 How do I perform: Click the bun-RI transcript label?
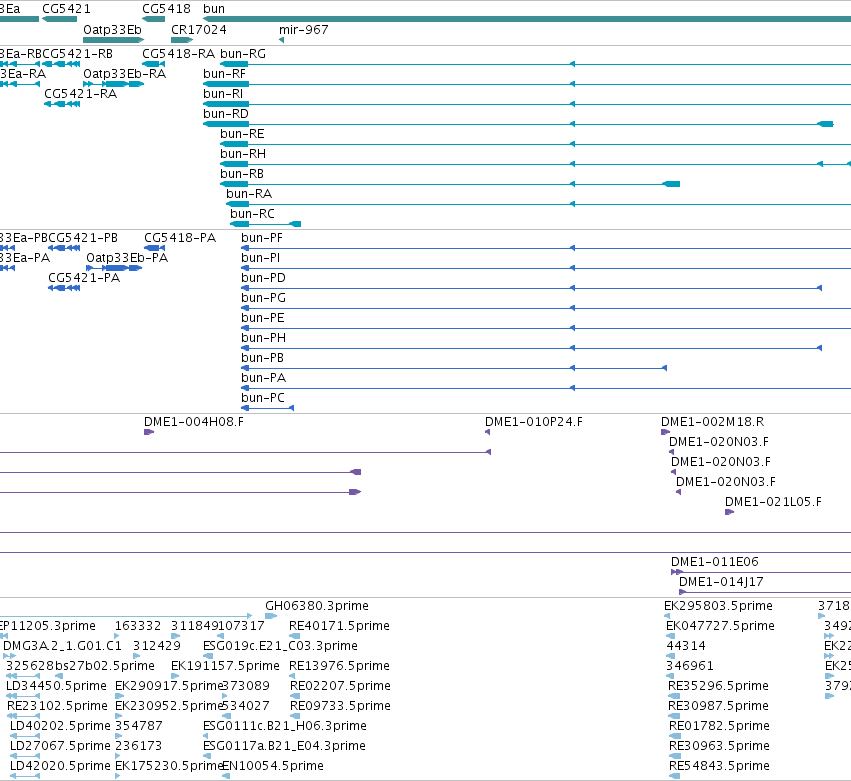pos(223,94)
